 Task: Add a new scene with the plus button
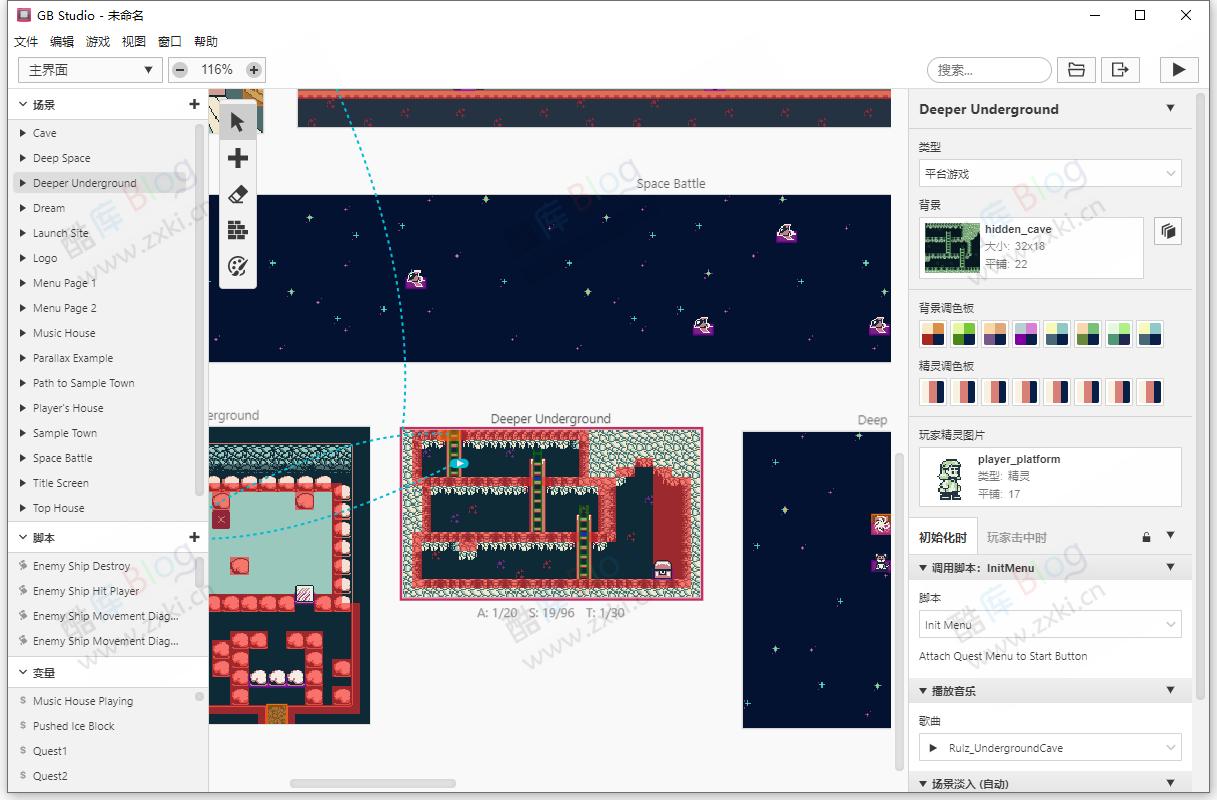point(193,104)
